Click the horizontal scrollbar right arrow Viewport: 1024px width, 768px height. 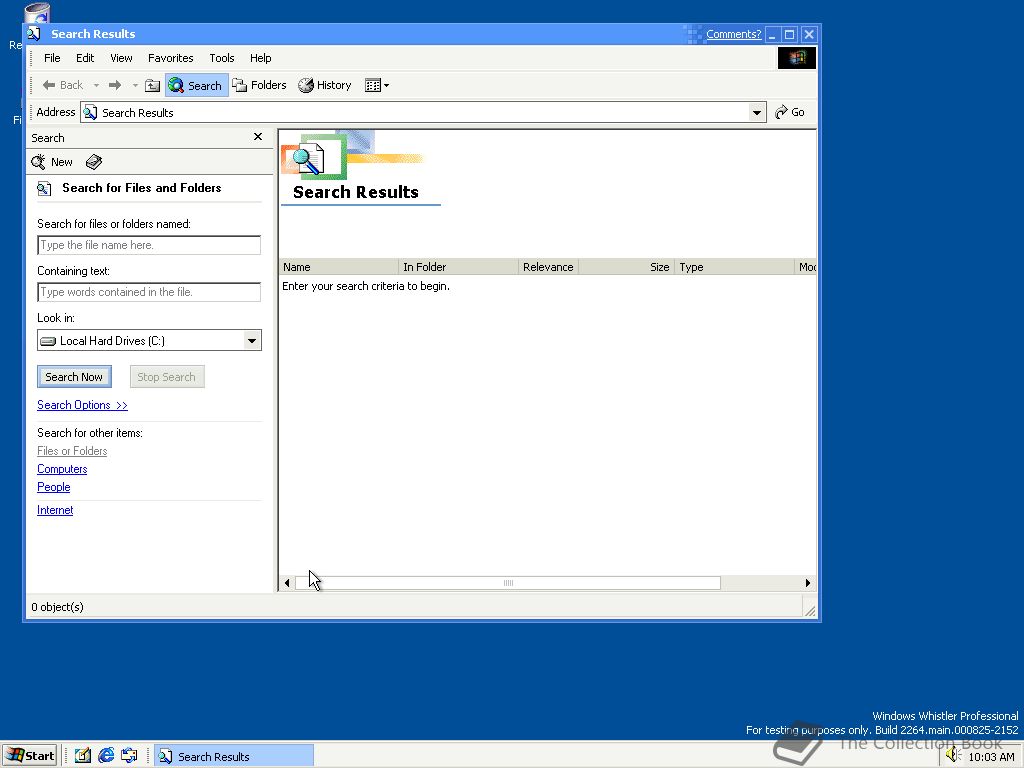click(808, 583)
